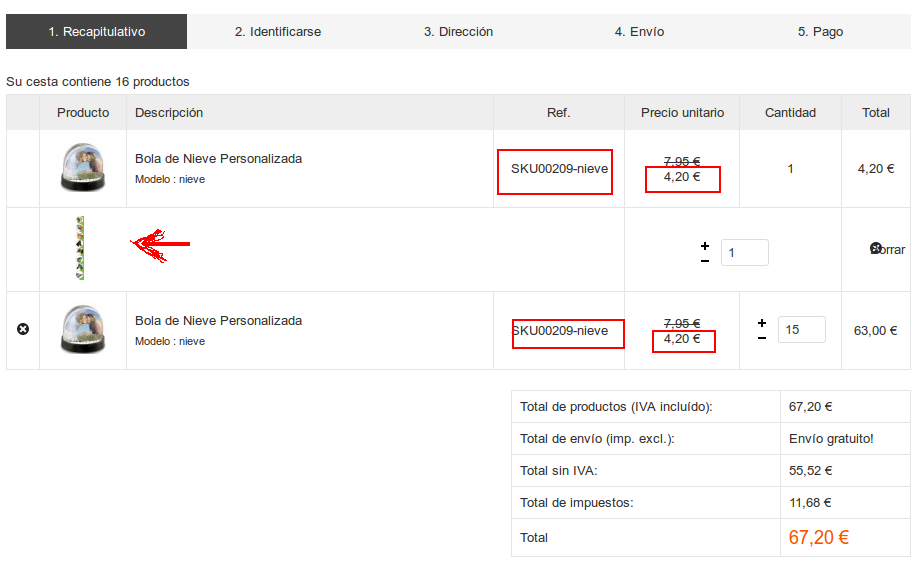
Task: Open the snow globe thumbnail in the 63,00 € row
Action: [82, 330]
